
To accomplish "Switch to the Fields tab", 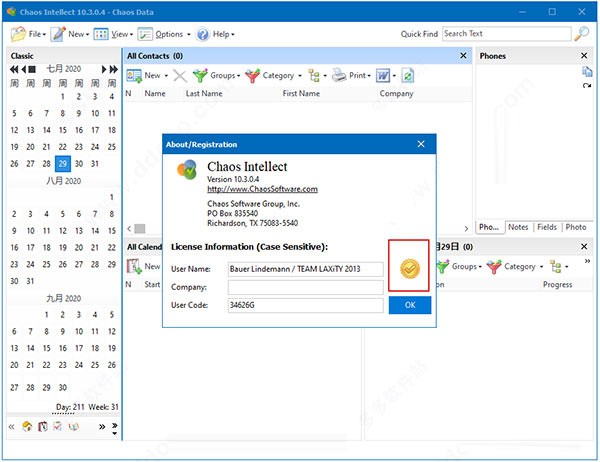I will [x=547, y=227].
